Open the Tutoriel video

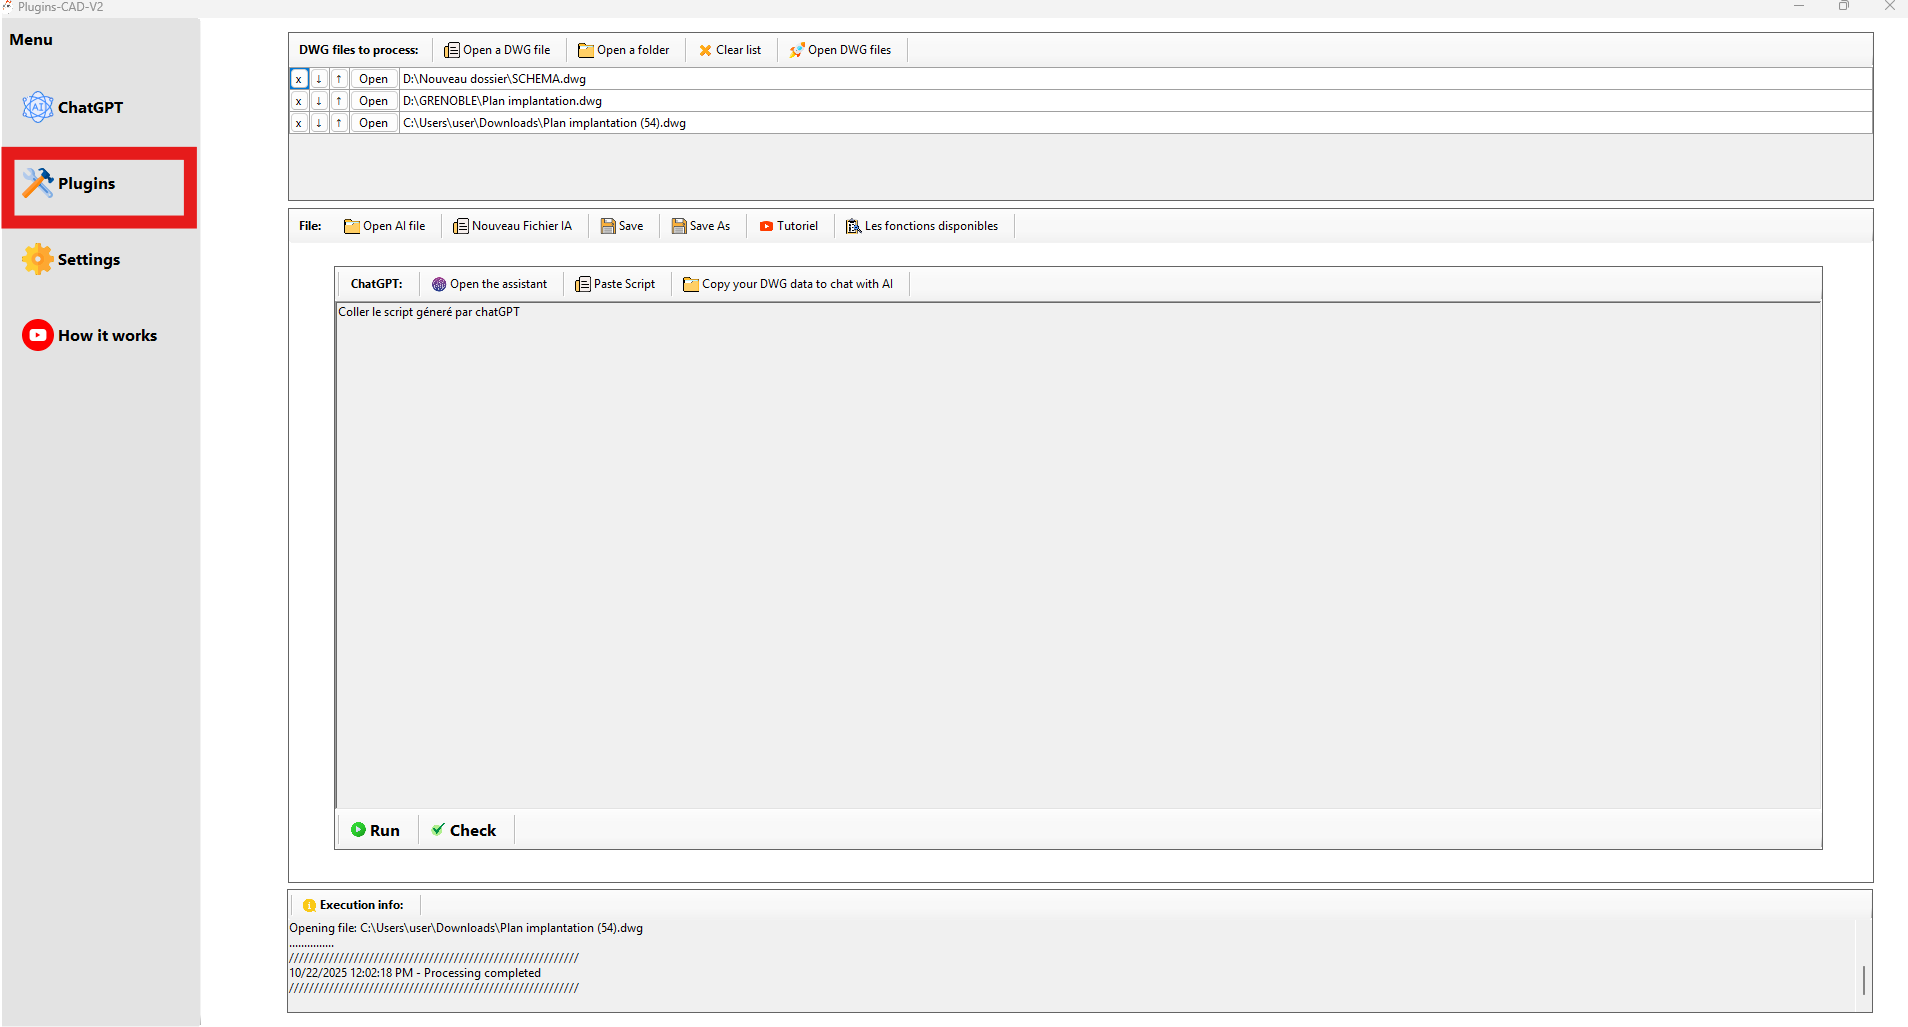(789, 226)
